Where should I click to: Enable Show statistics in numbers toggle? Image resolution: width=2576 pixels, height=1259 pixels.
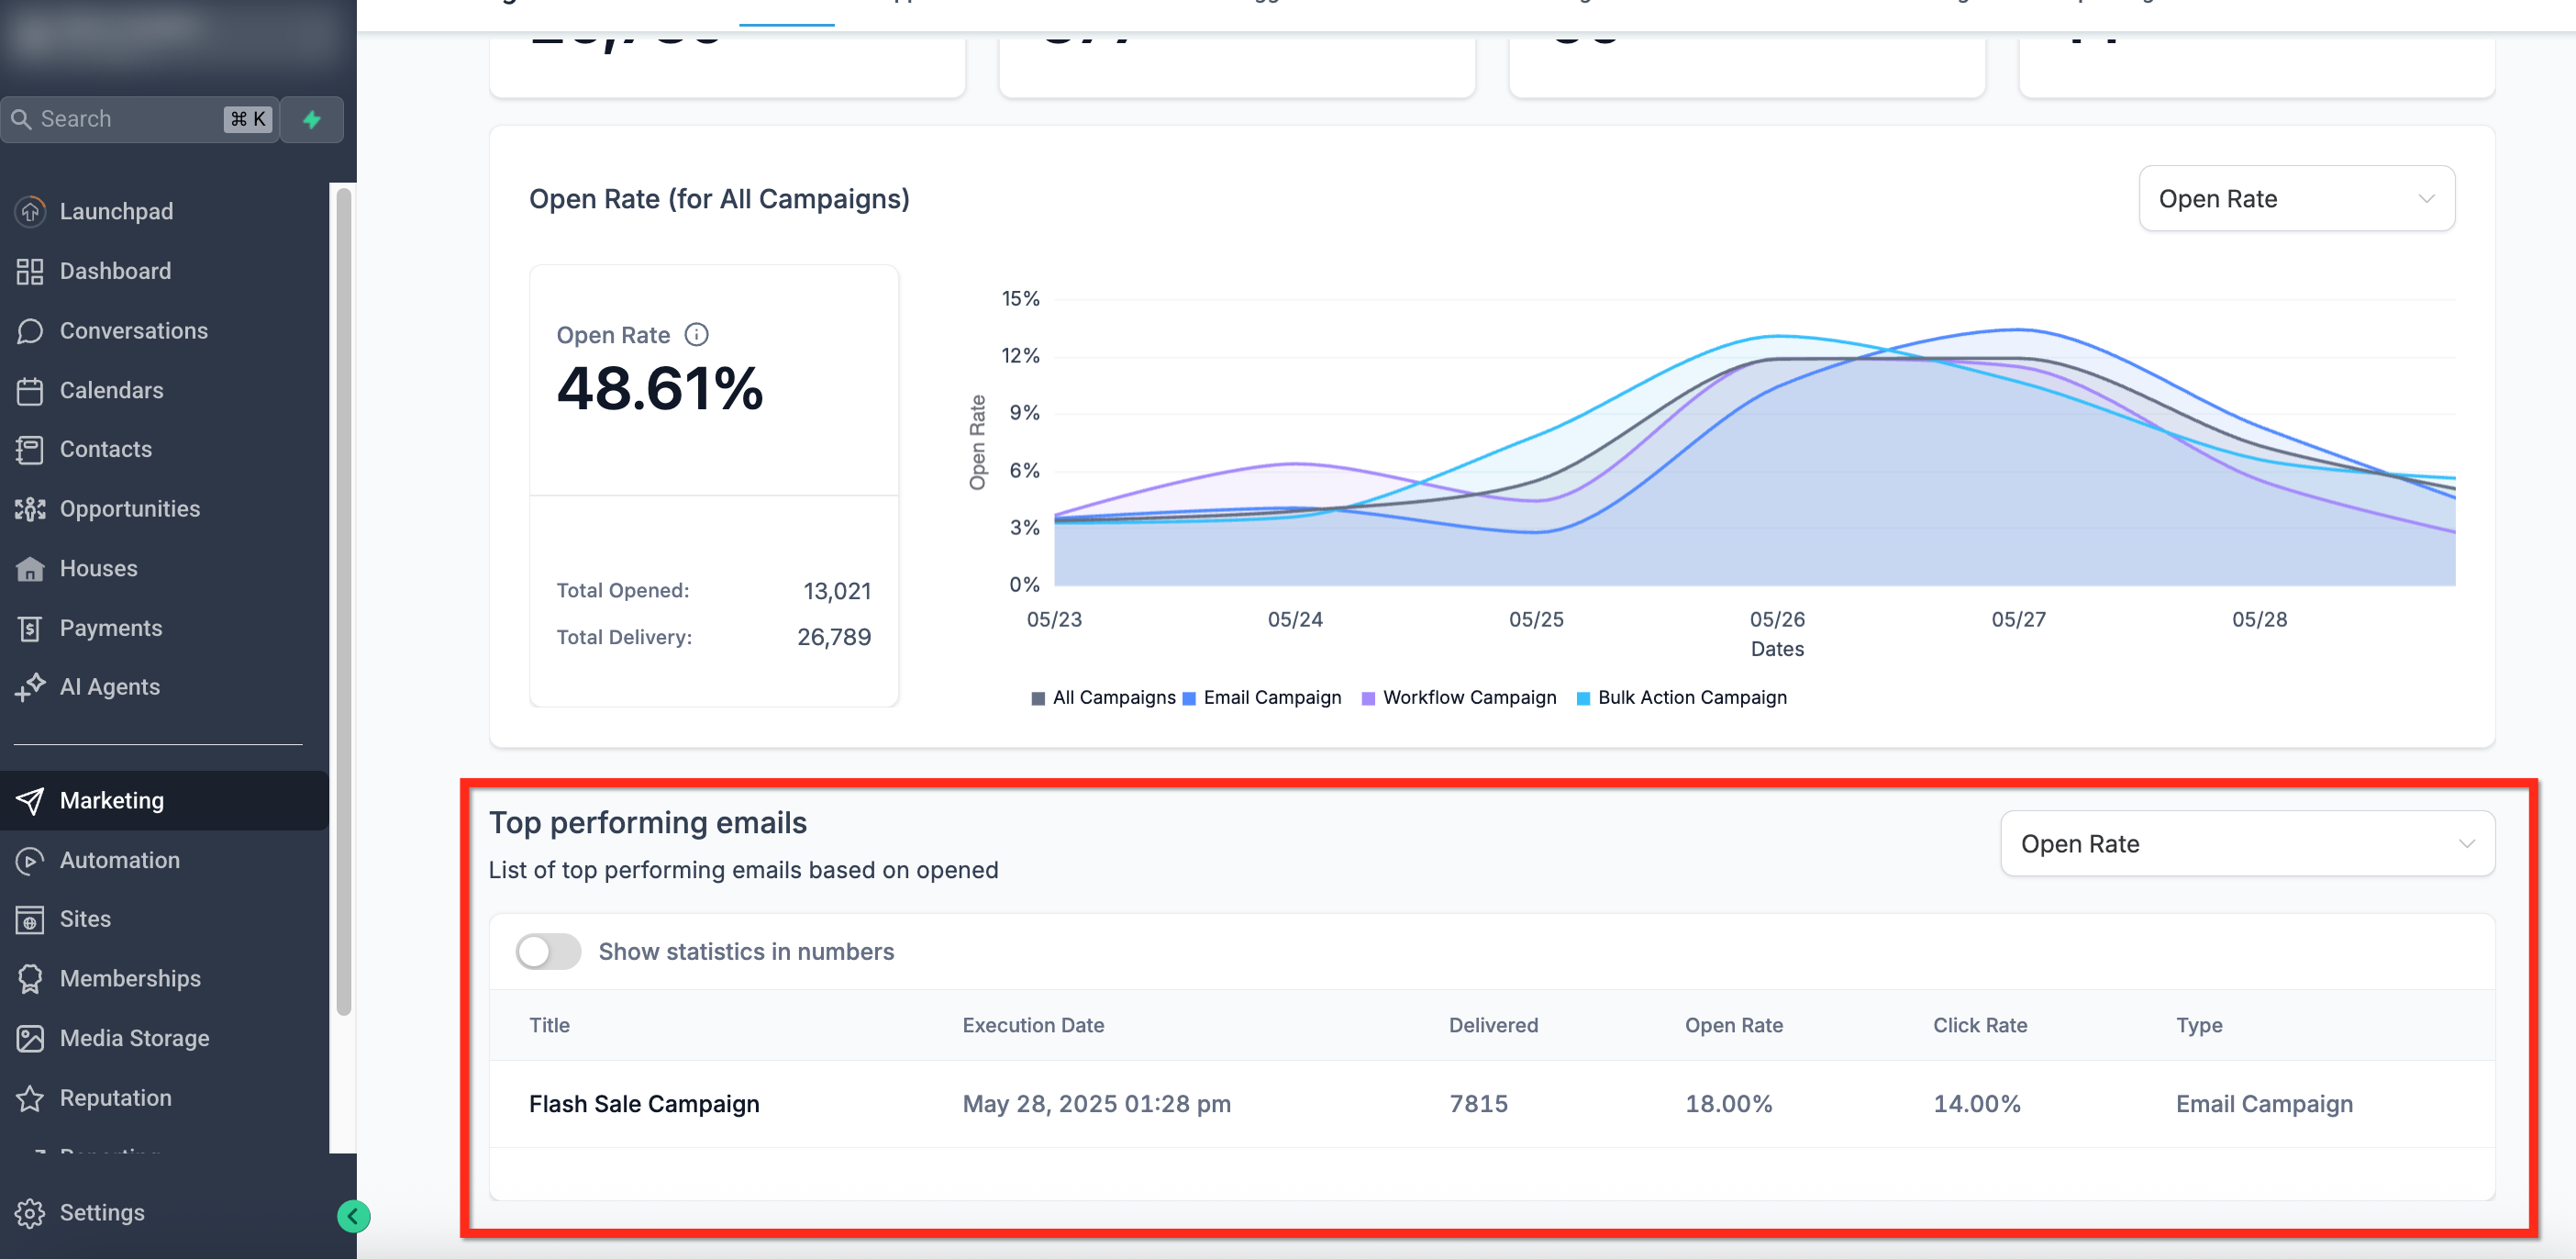[x=548, y=951]
